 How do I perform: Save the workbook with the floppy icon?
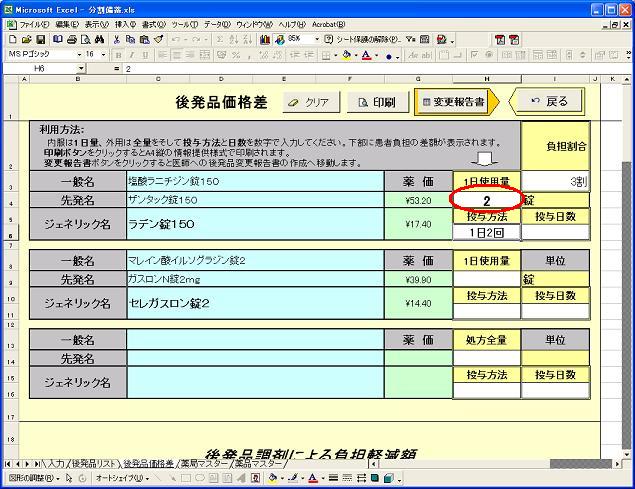tap(41, 39)
